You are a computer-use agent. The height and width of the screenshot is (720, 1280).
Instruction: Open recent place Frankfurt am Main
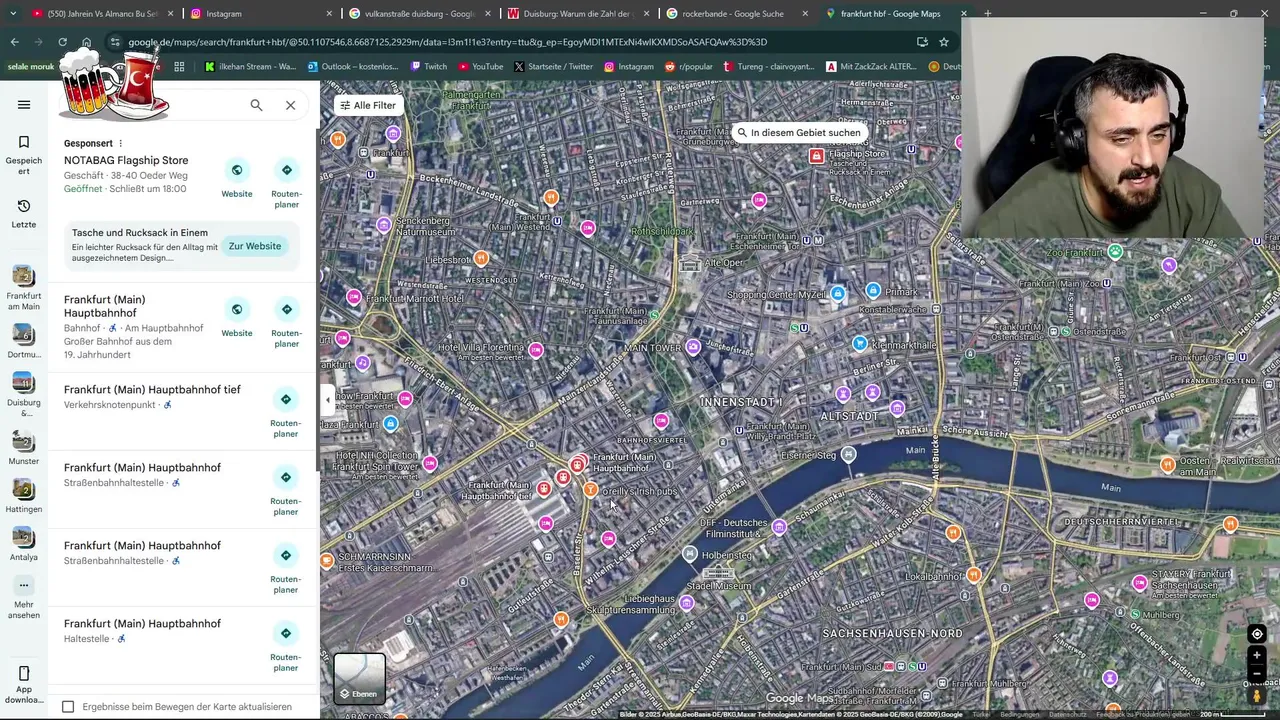point(24,288)
